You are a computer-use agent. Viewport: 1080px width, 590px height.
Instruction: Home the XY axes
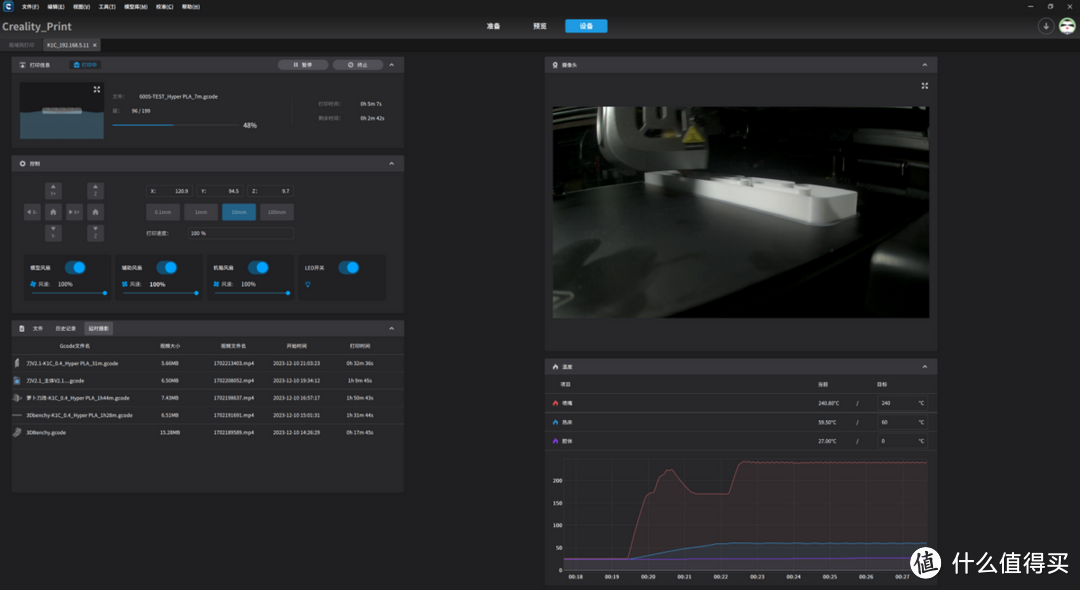point(53,212)
